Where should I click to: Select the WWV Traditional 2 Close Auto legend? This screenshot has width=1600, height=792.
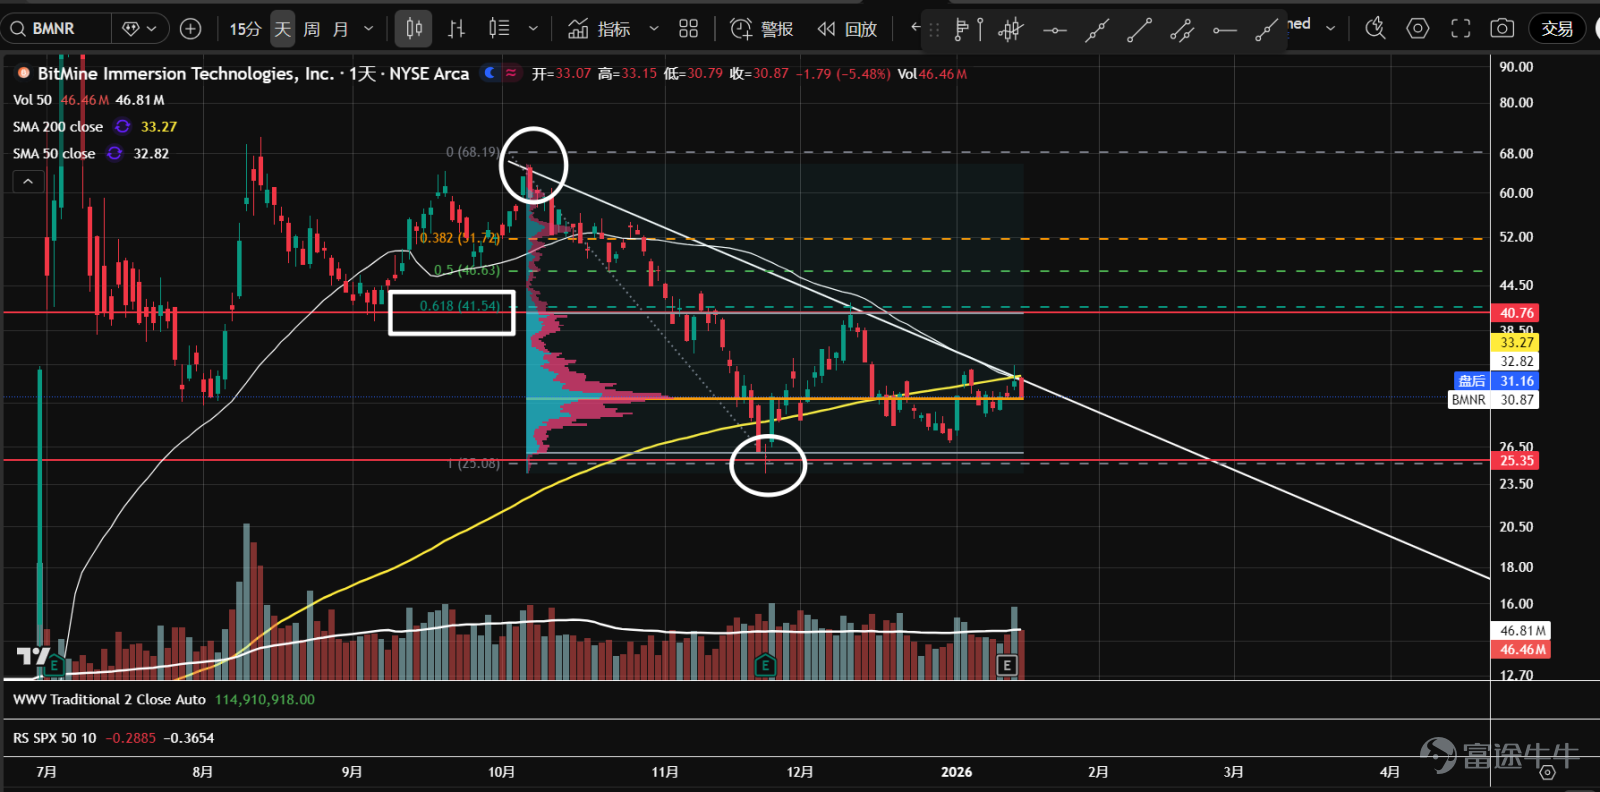pyautogui.click(x=109, y=700)
